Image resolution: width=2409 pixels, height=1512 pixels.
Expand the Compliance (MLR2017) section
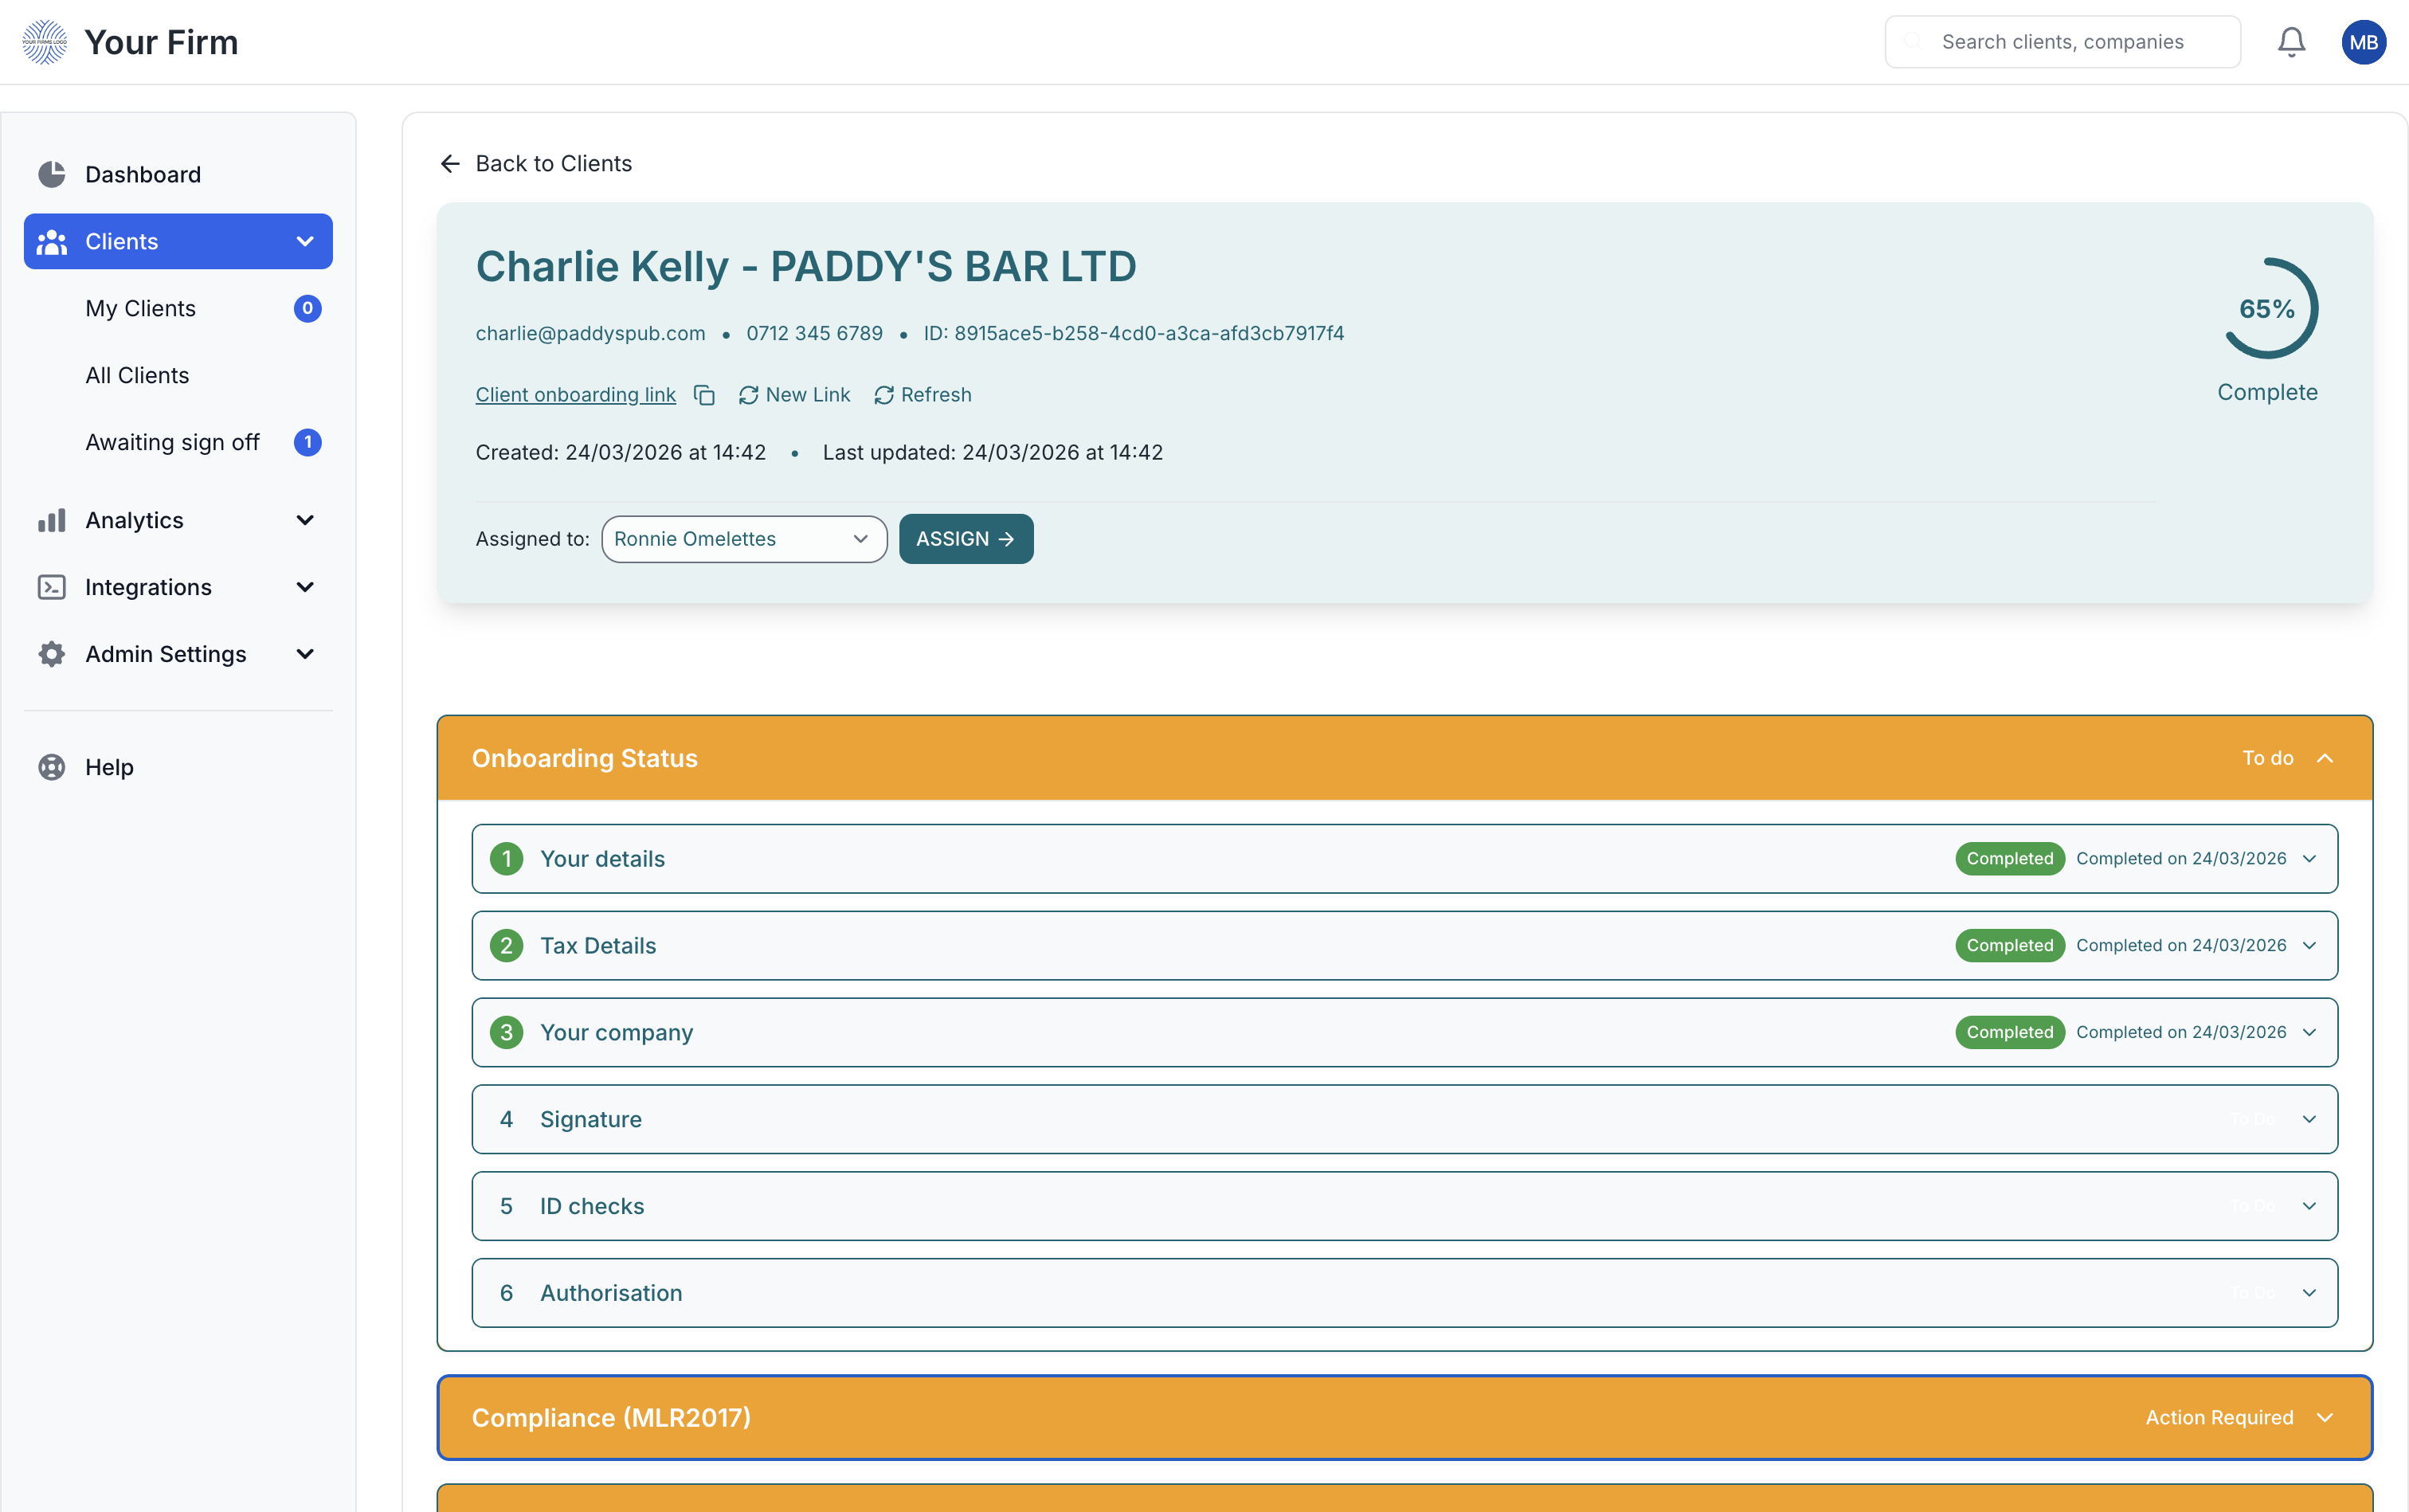tap(2324, 1417)
